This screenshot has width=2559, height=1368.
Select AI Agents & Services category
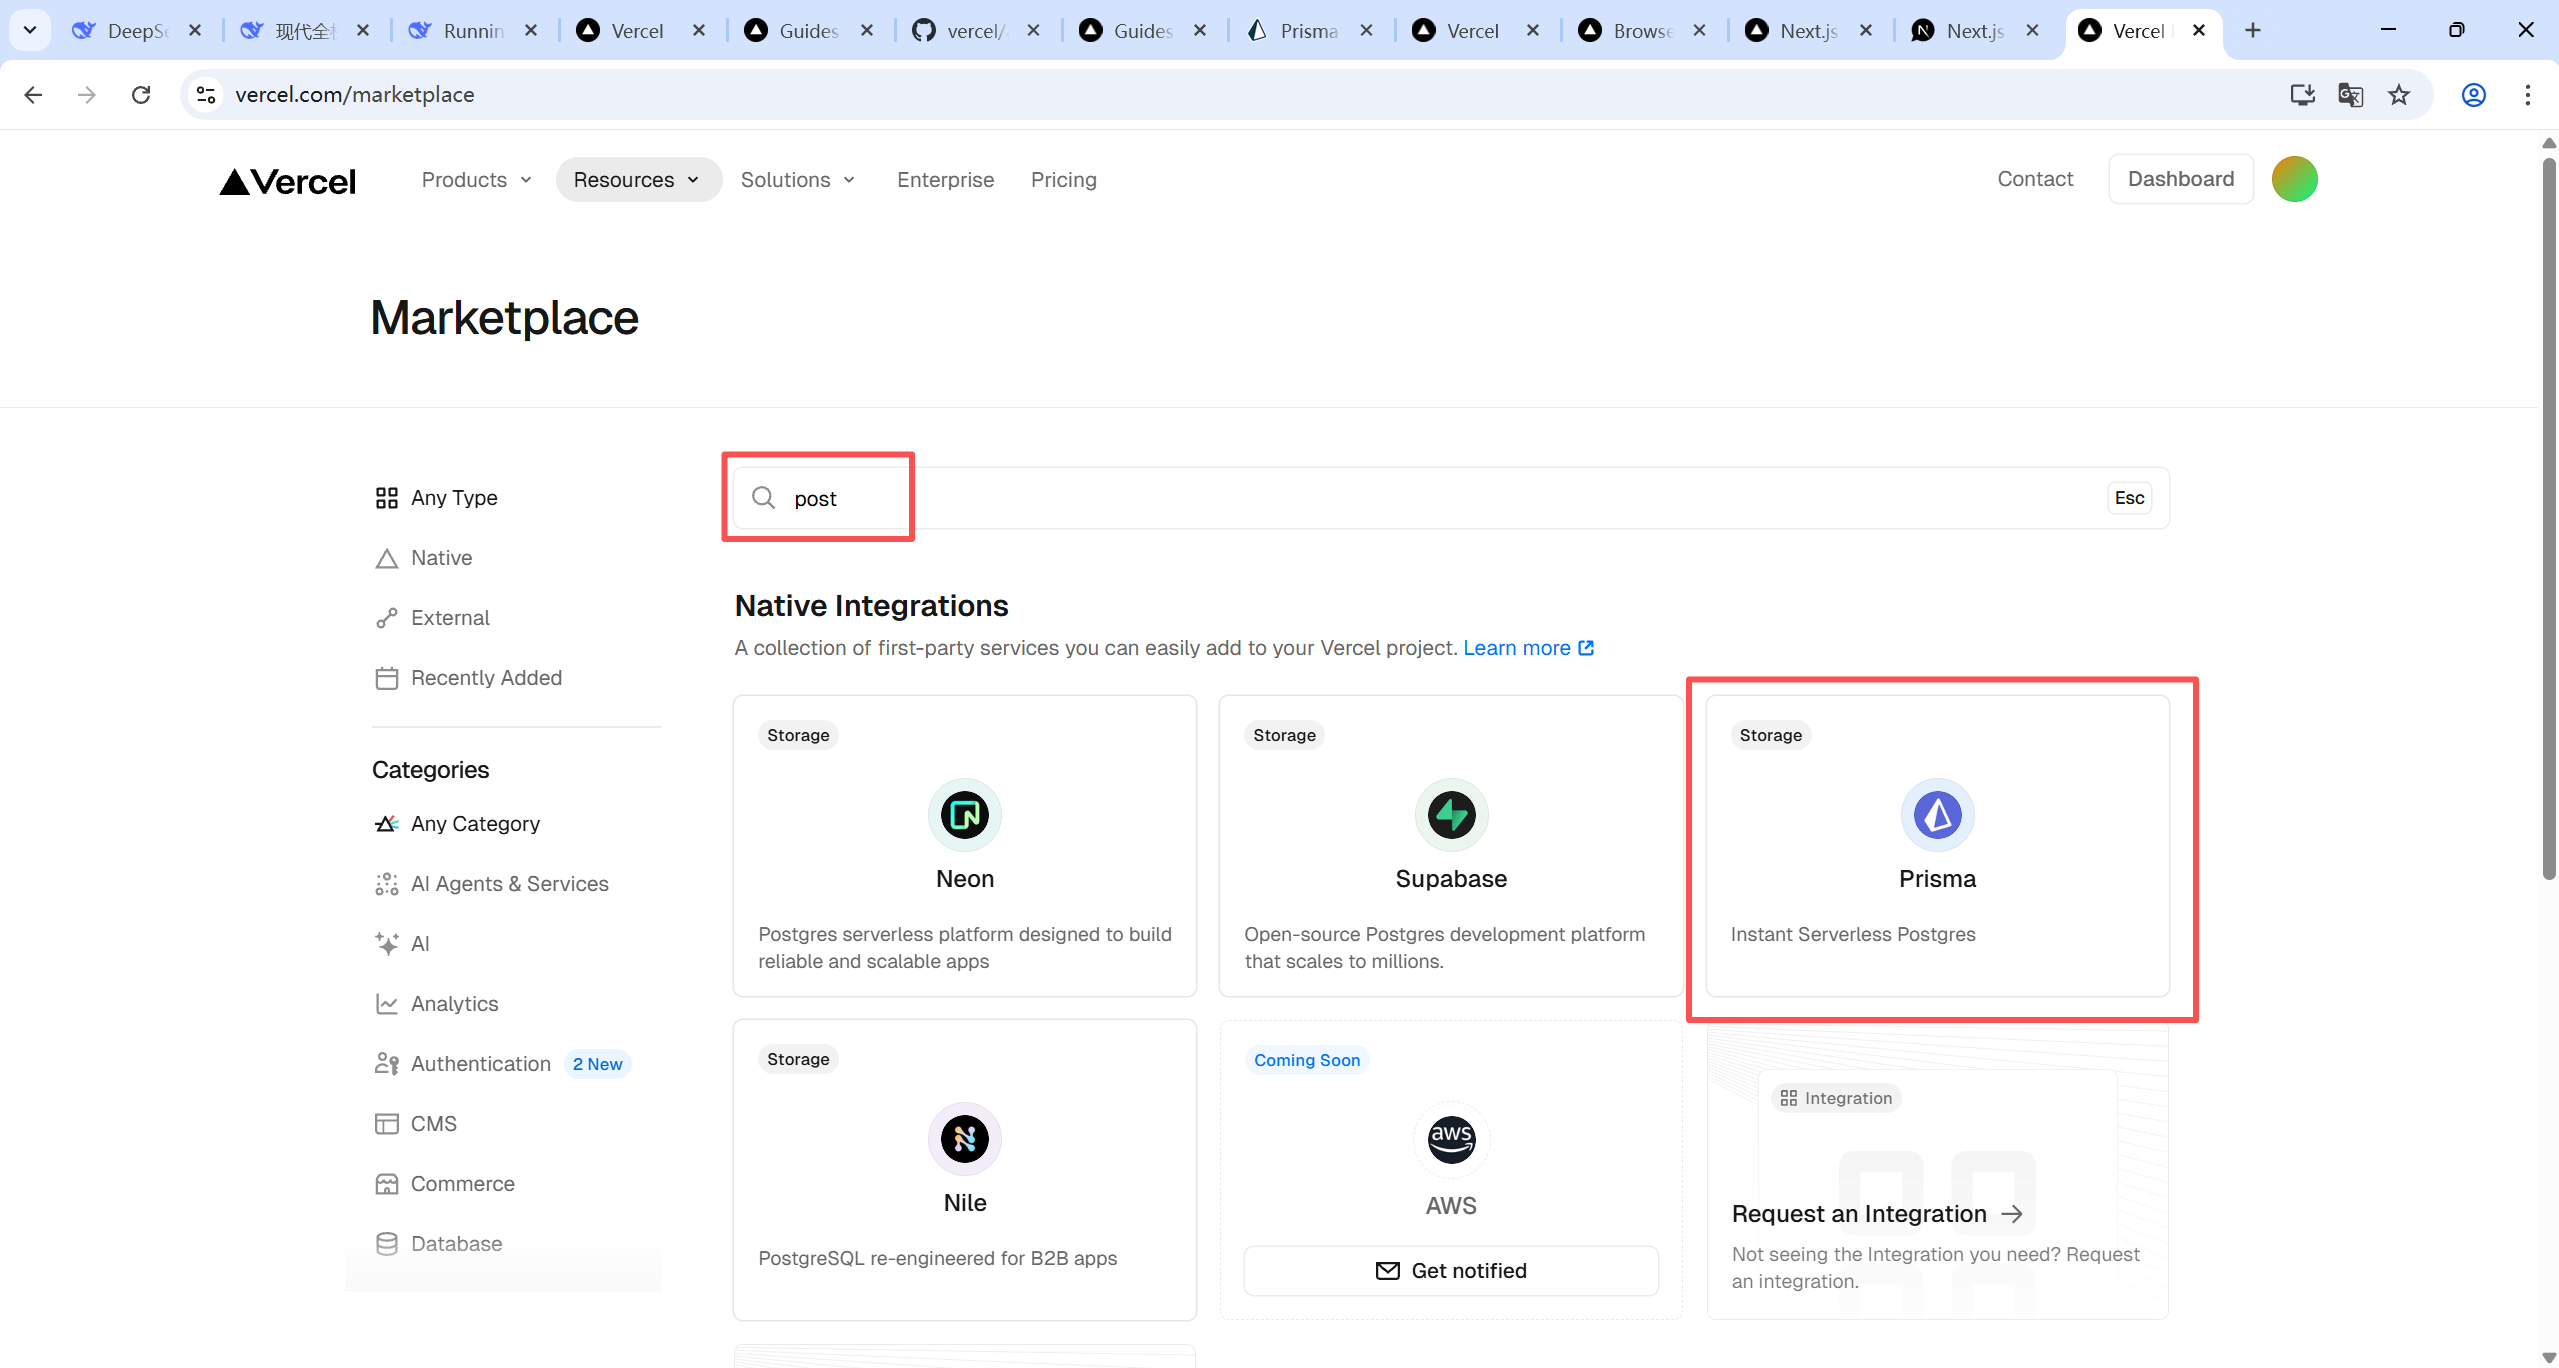(491, 884)
